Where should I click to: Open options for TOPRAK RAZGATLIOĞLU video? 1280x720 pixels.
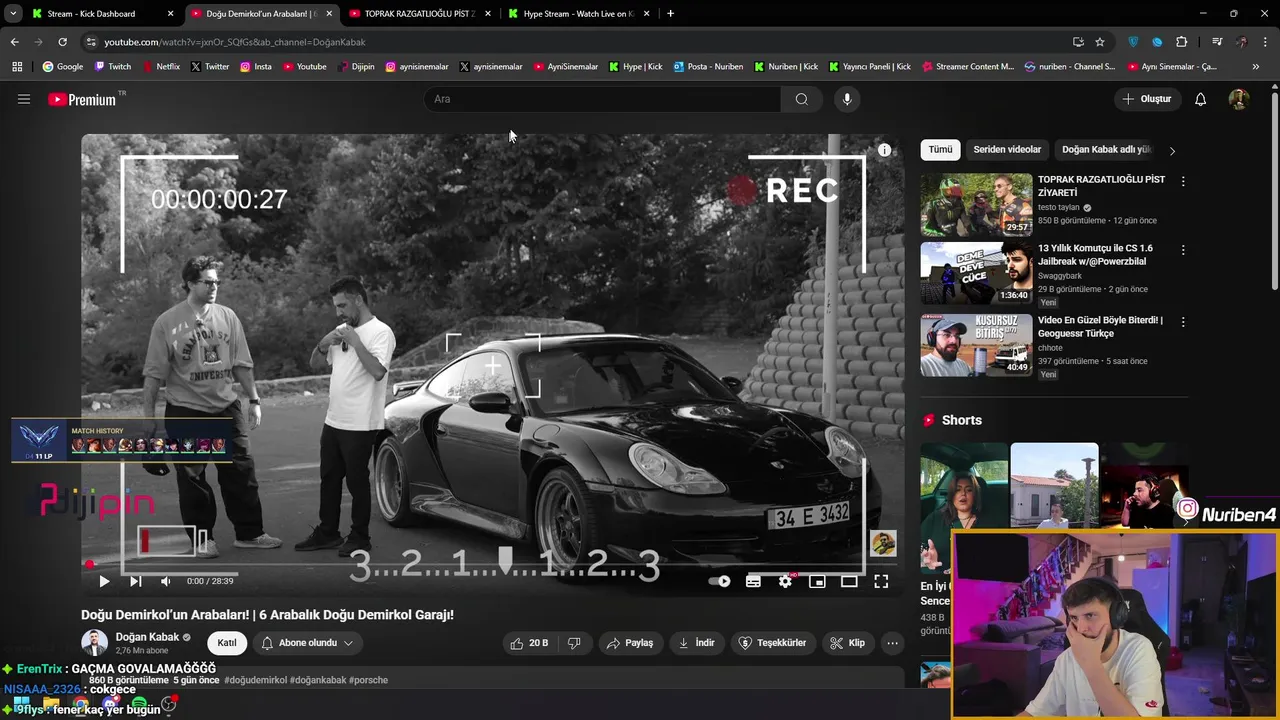(1183, 182)
